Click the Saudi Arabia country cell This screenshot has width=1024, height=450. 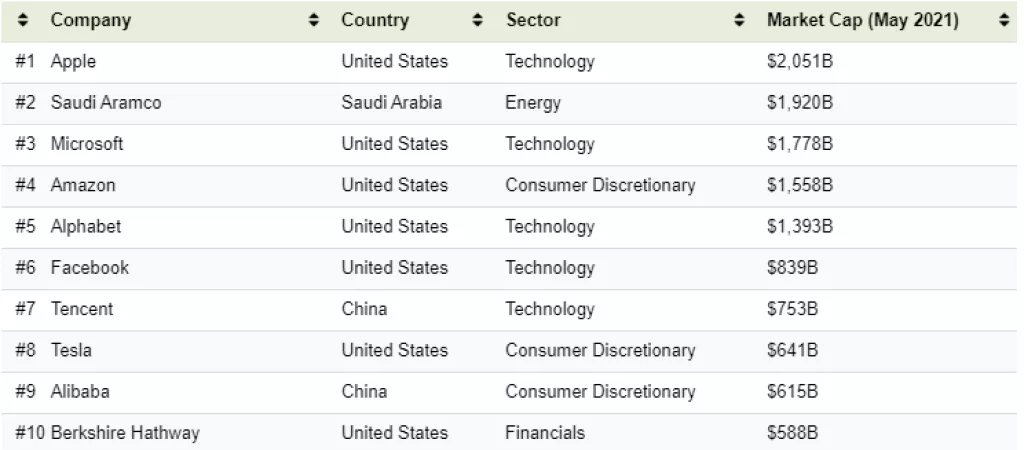tap(391, 103)
